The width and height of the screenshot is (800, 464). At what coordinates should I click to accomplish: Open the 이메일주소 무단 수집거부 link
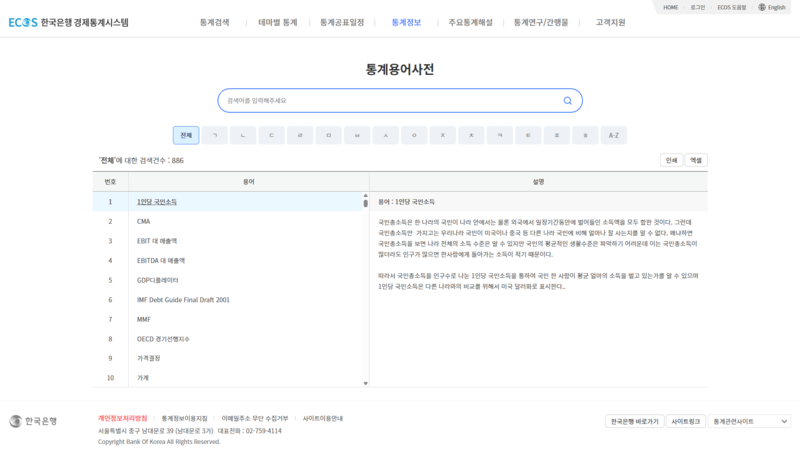[x=255, y=419]
